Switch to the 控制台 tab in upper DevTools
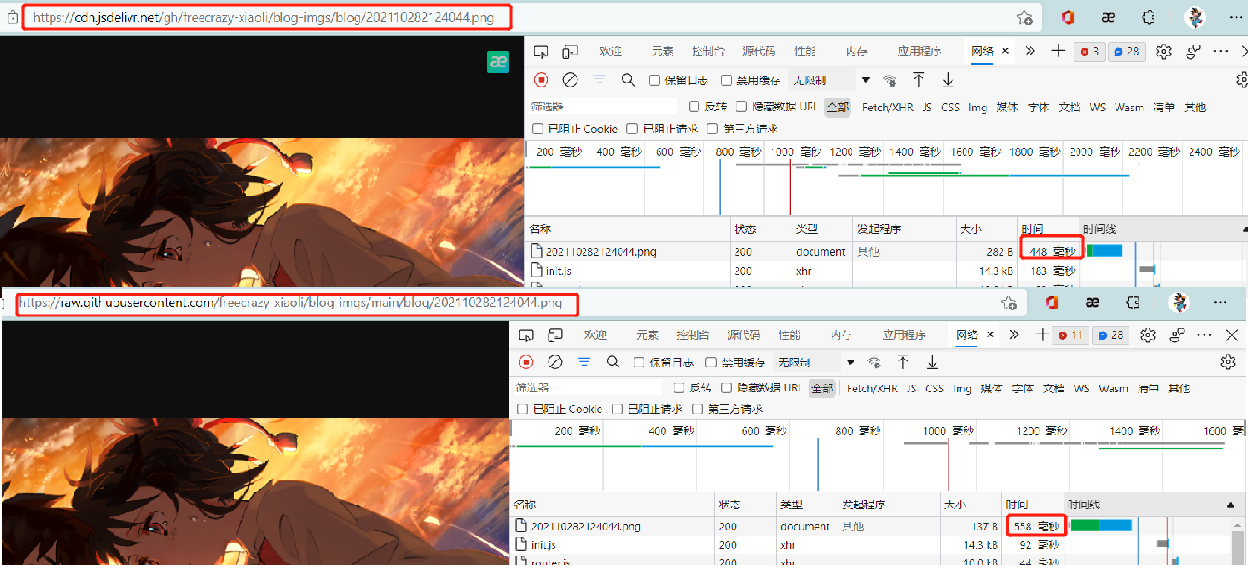Viewport: 1248px width, 569px height. coord(709,51)
